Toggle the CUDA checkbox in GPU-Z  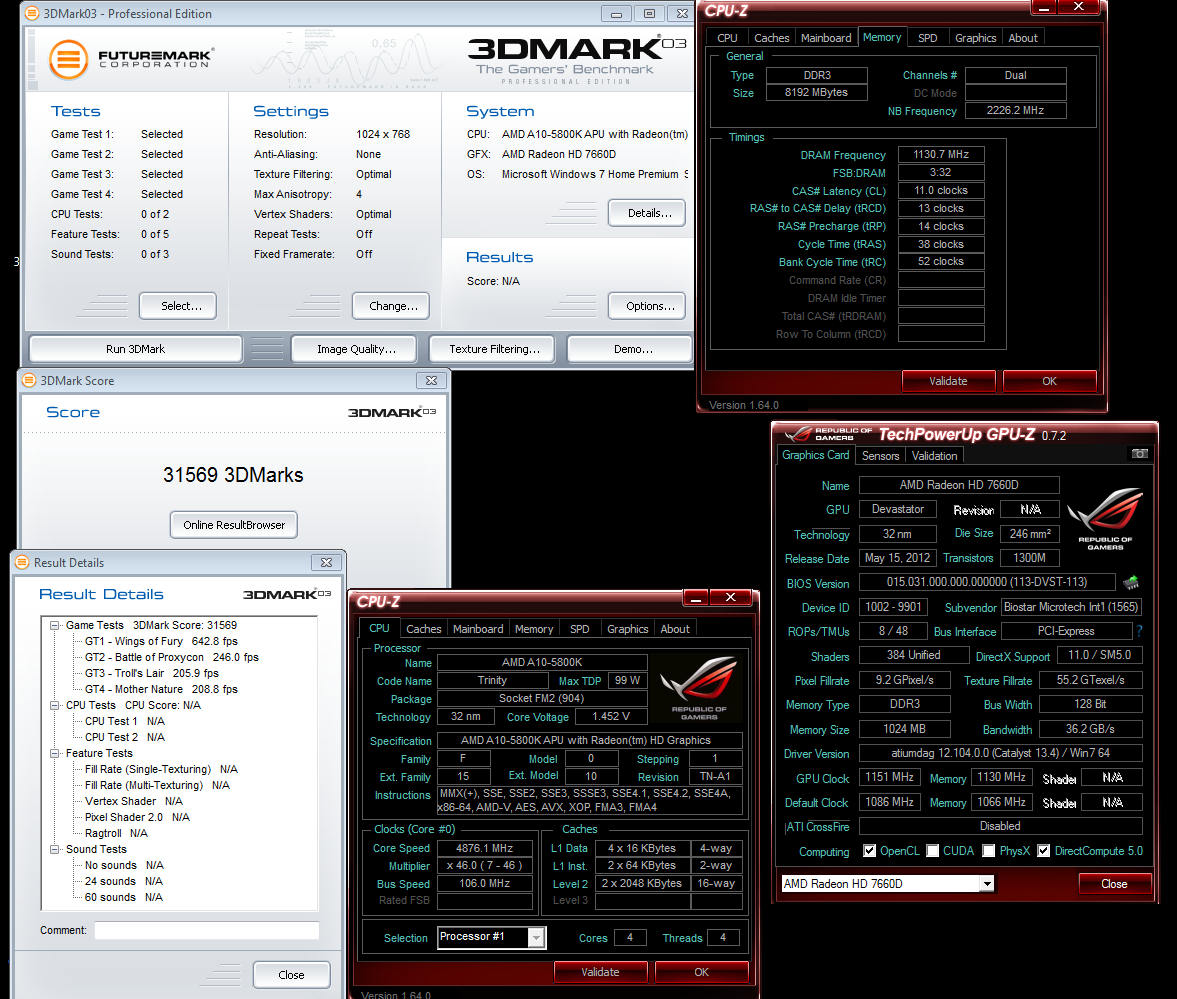(932, 850)
